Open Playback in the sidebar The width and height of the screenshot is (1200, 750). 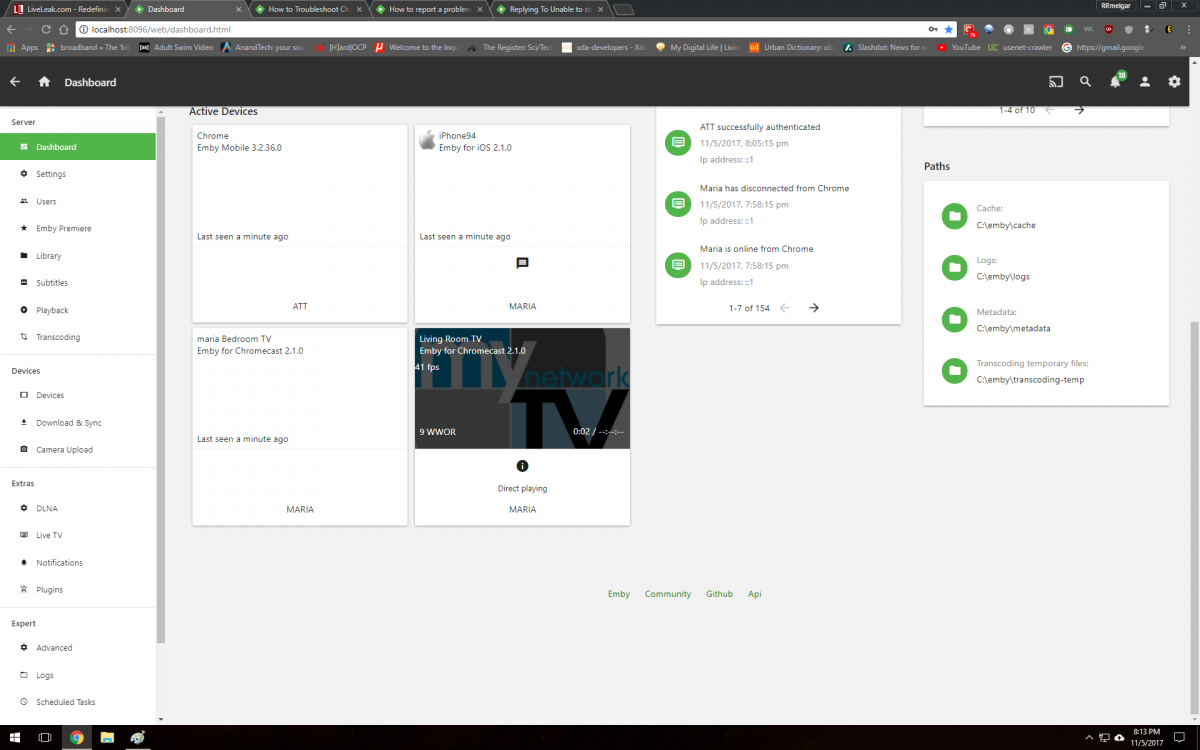(x=78, y=310)
